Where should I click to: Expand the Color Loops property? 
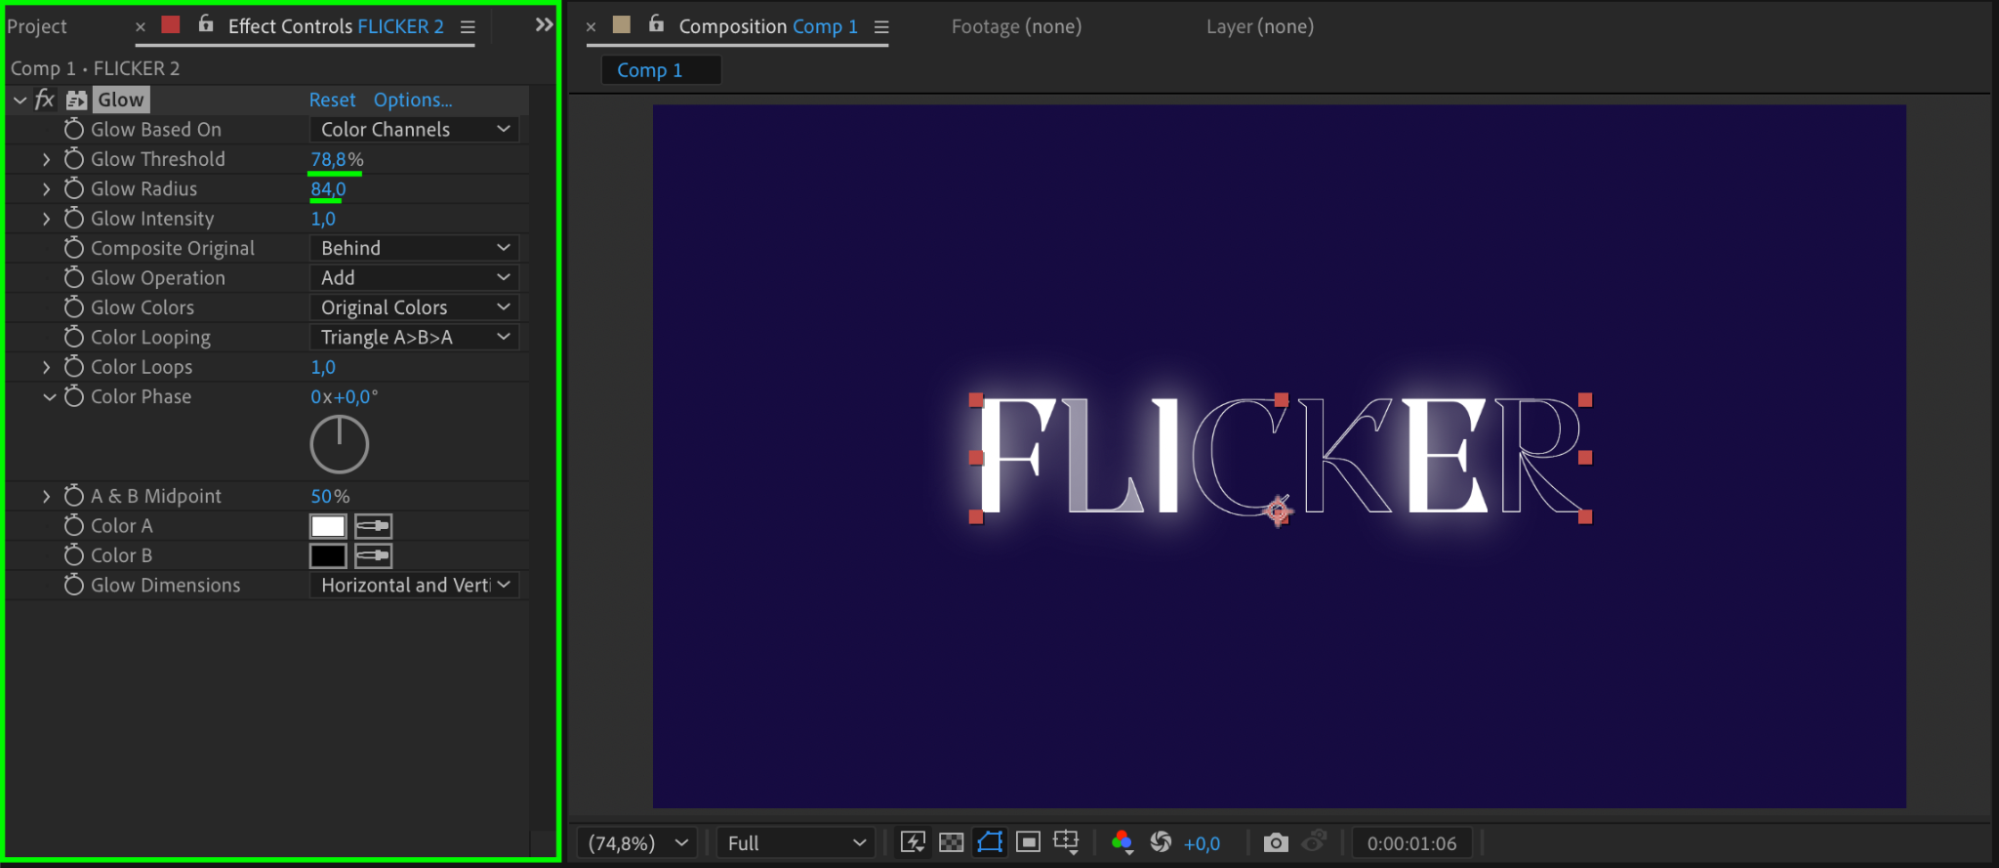(46, 366)
